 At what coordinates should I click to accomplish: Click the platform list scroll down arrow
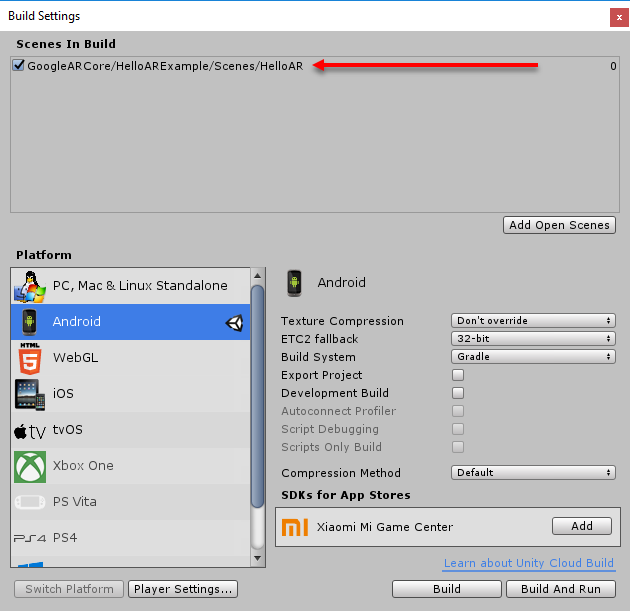(x=258, y=558)
